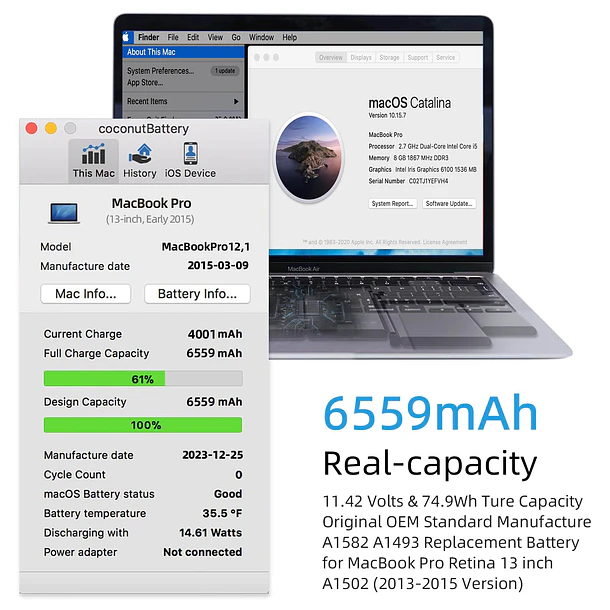Click the Serial Number C02TJ1YEFVH4 text
Viewport: 610px width, 610px height.
point(408,181)
